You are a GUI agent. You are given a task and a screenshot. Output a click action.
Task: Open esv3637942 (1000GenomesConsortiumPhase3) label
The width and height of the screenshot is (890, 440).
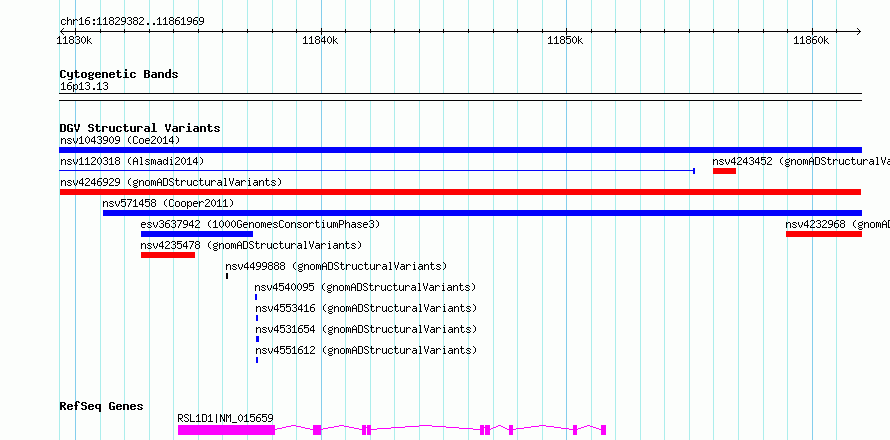(260, 224)
